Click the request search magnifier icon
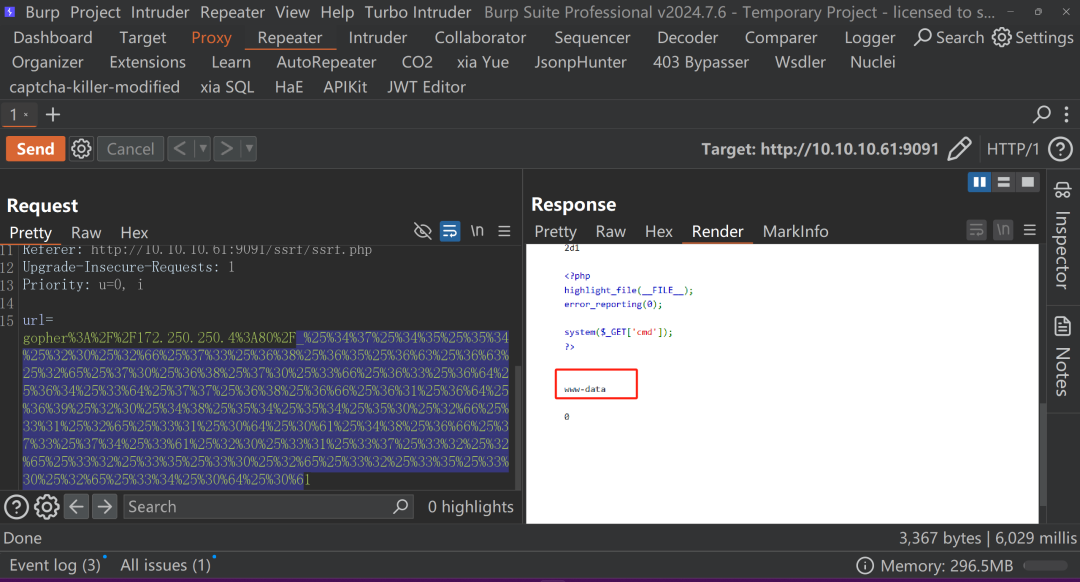This screenshot has height=582, width=1080. (400, 507)
